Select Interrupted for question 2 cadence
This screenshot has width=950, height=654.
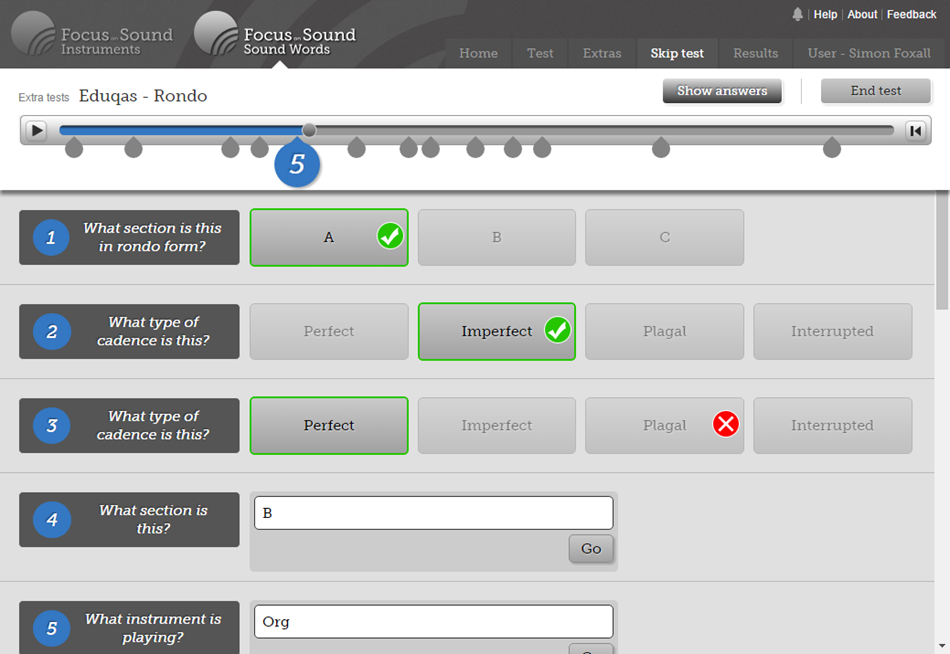tap(832, 332)
